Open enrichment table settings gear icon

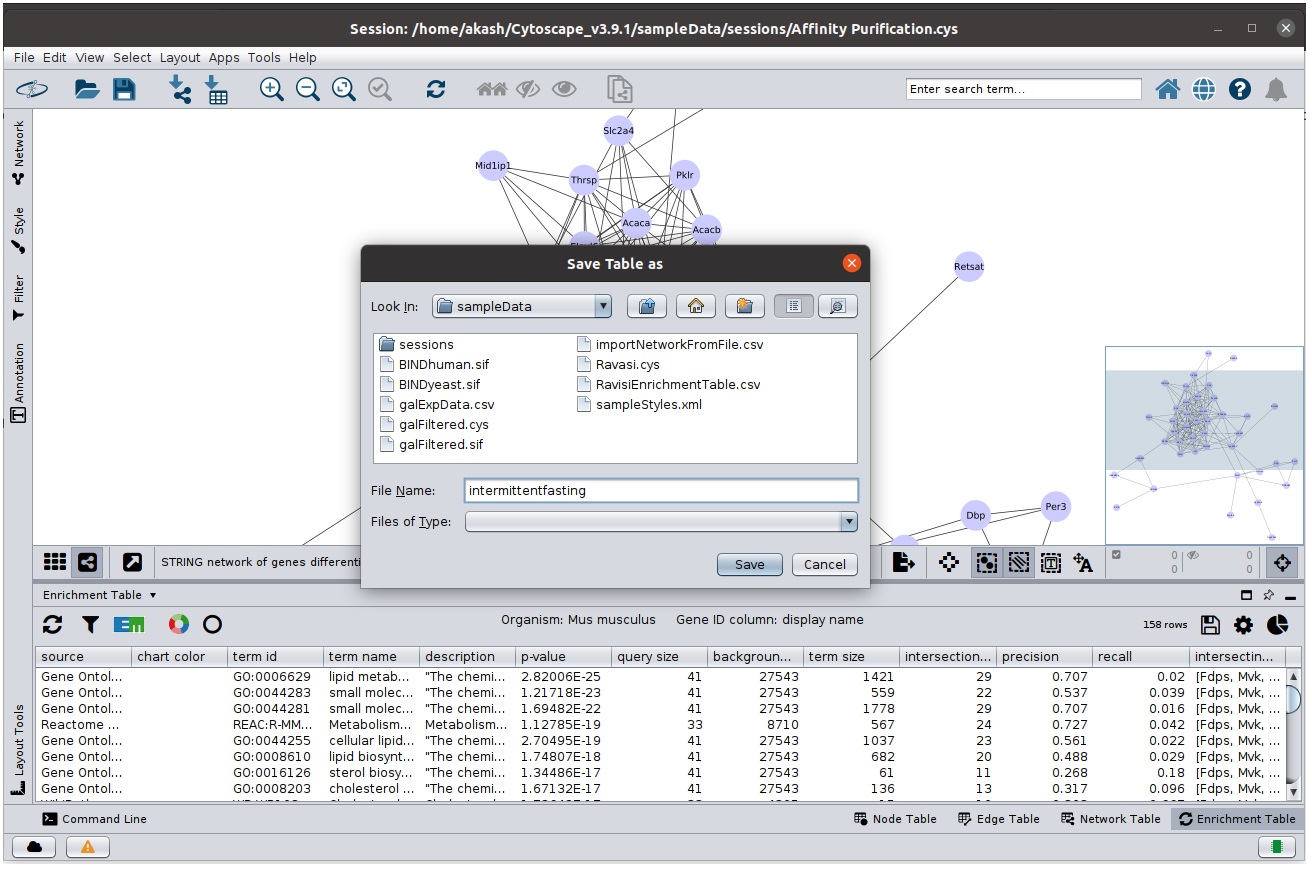1243,625
